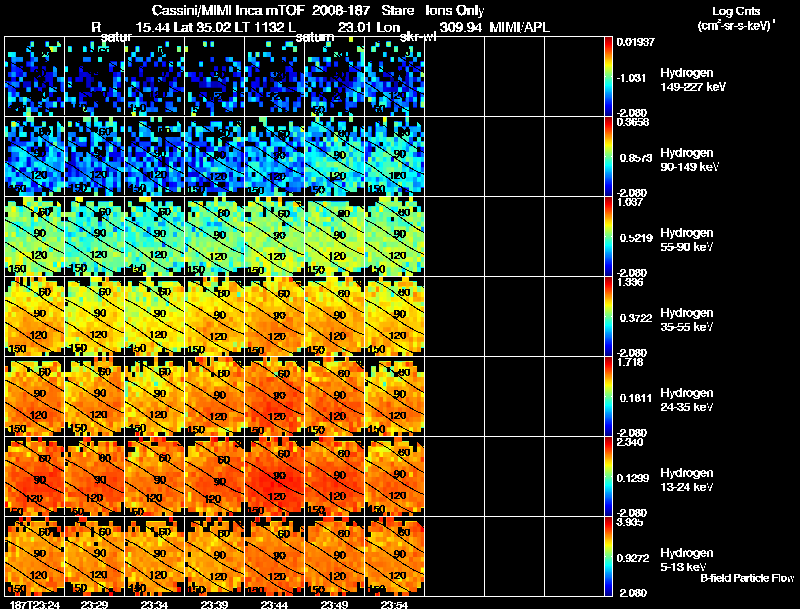800x609 pixels.
Task: Select the "3.935" color scale value
Action: click(630, 522)
